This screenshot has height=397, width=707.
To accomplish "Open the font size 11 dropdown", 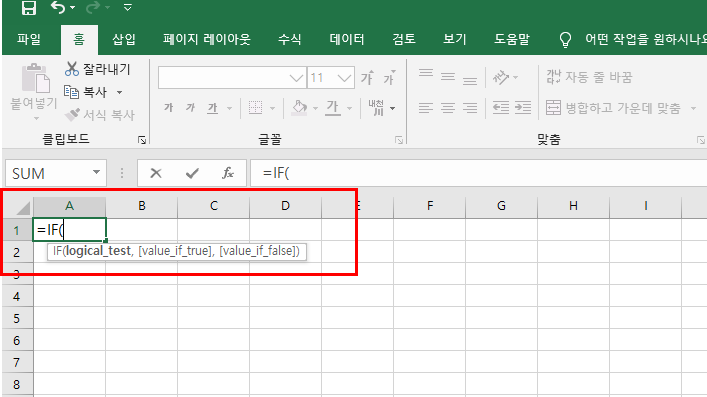I will 344,78.
